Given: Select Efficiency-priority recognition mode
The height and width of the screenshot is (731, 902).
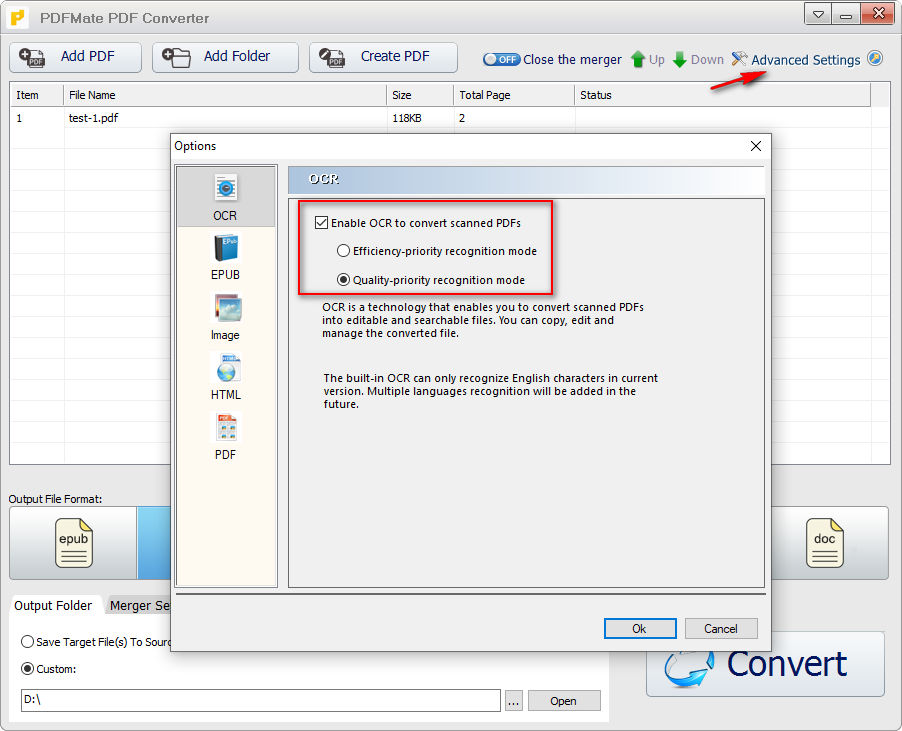Looking at the screenshot, I should [343, 251].
